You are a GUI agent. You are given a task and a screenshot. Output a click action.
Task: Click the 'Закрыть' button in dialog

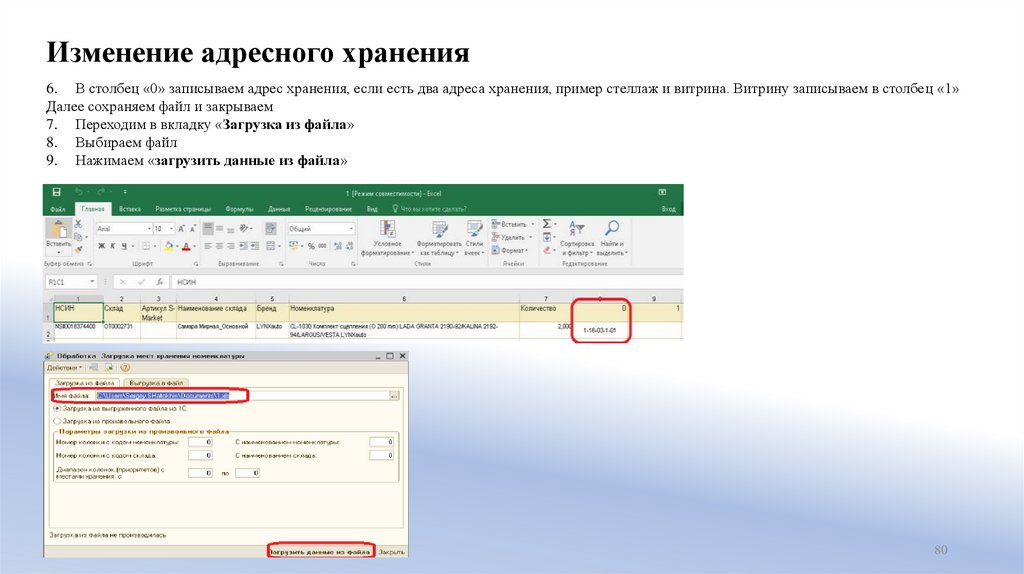392,552
